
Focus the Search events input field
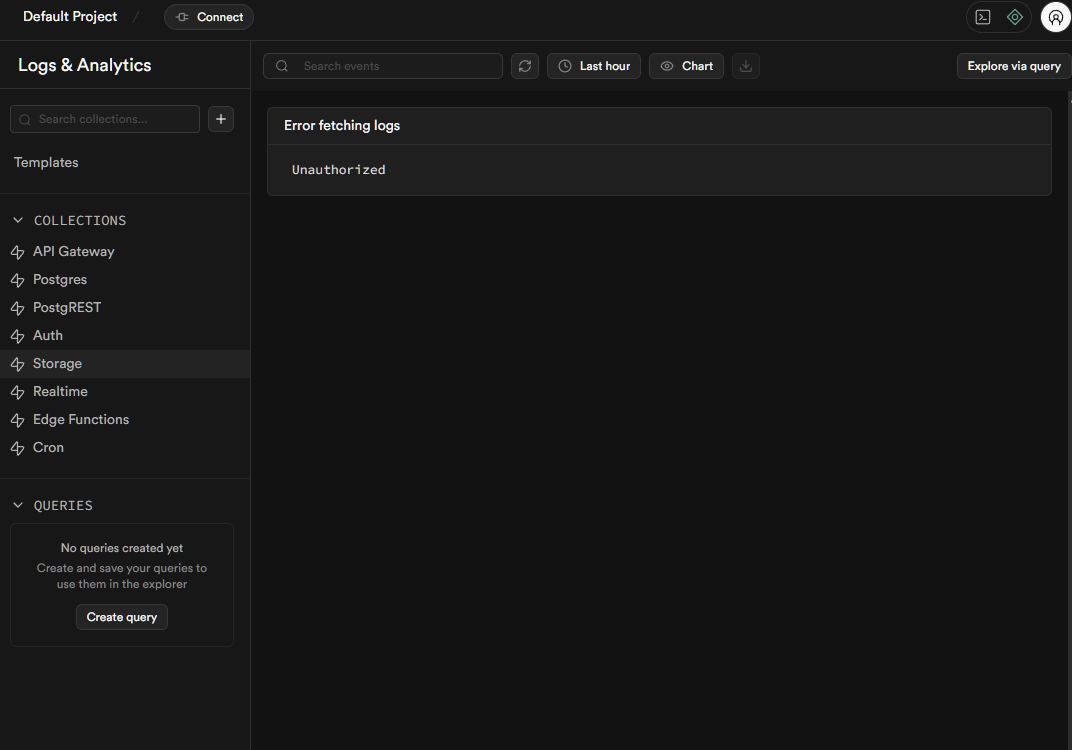point(383,66)
